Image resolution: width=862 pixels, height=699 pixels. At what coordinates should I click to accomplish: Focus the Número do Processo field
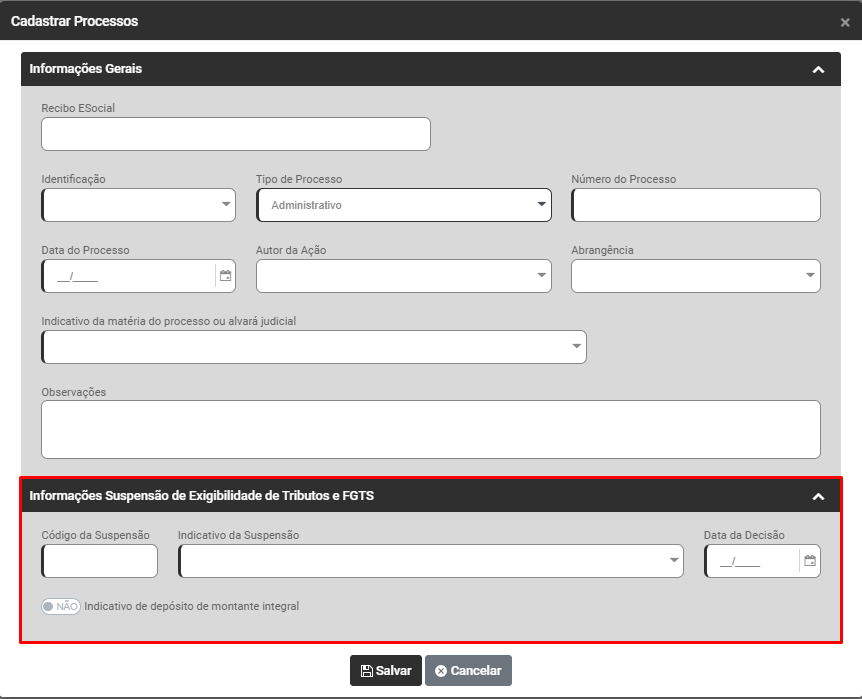tap(695, 205)
